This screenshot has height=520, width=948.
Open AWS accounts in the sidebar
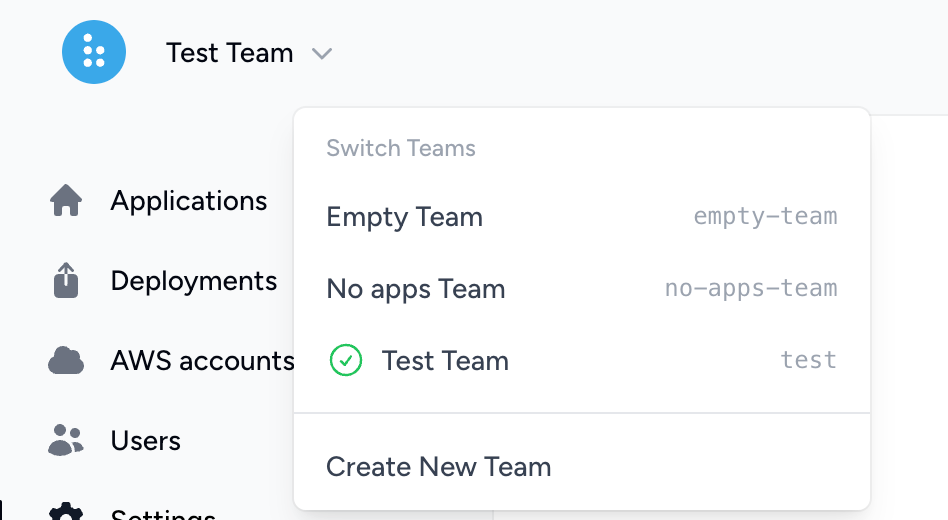coord(201,361)
